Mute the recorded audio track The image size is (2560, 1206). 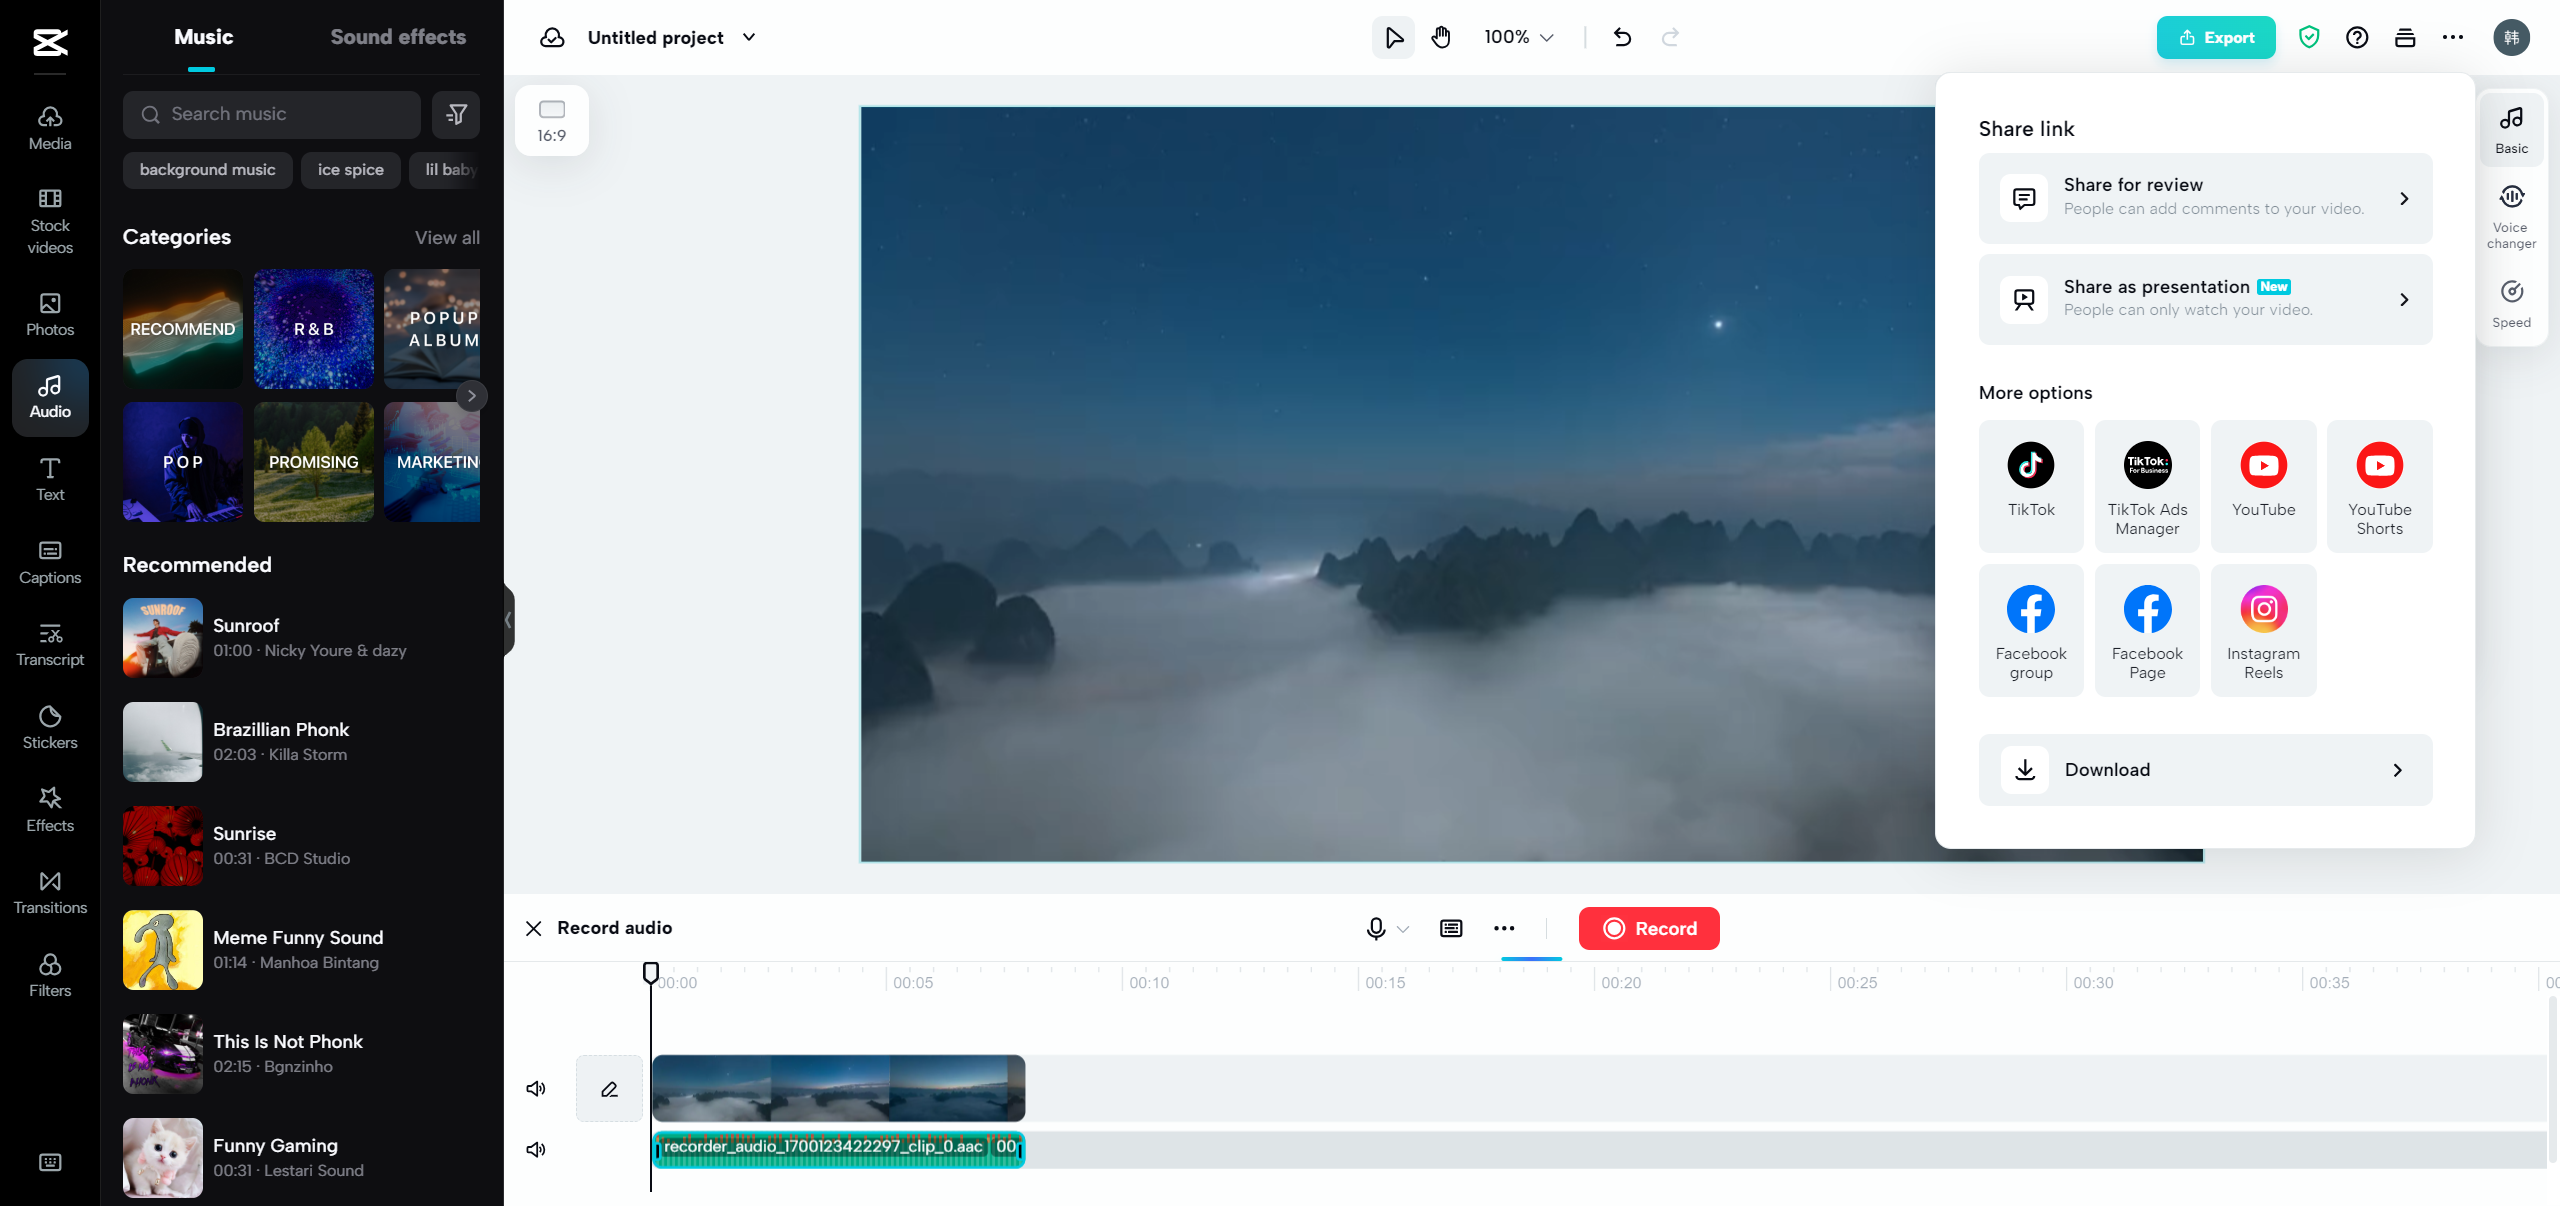(x=536, y=1149)
